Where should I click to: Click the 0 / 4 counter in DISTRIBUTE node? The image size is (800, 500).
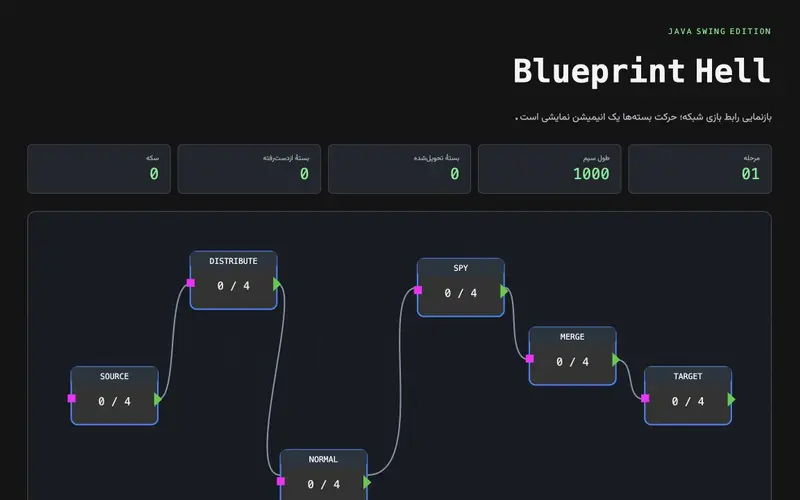pos(233,286)
